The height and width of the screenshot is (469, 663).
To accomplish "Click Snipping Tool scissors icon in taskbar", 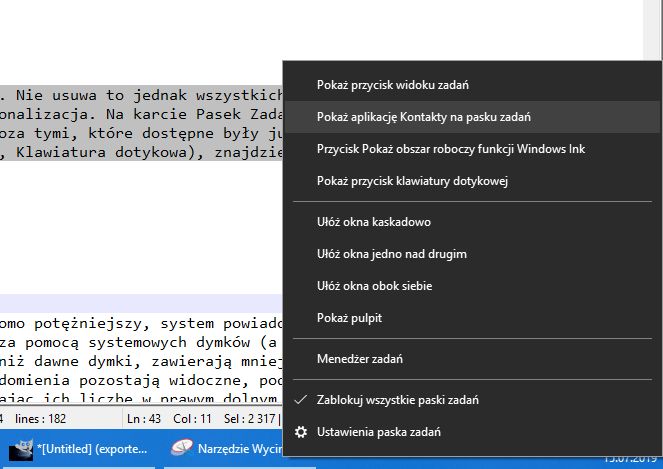I will click(182, 448).
